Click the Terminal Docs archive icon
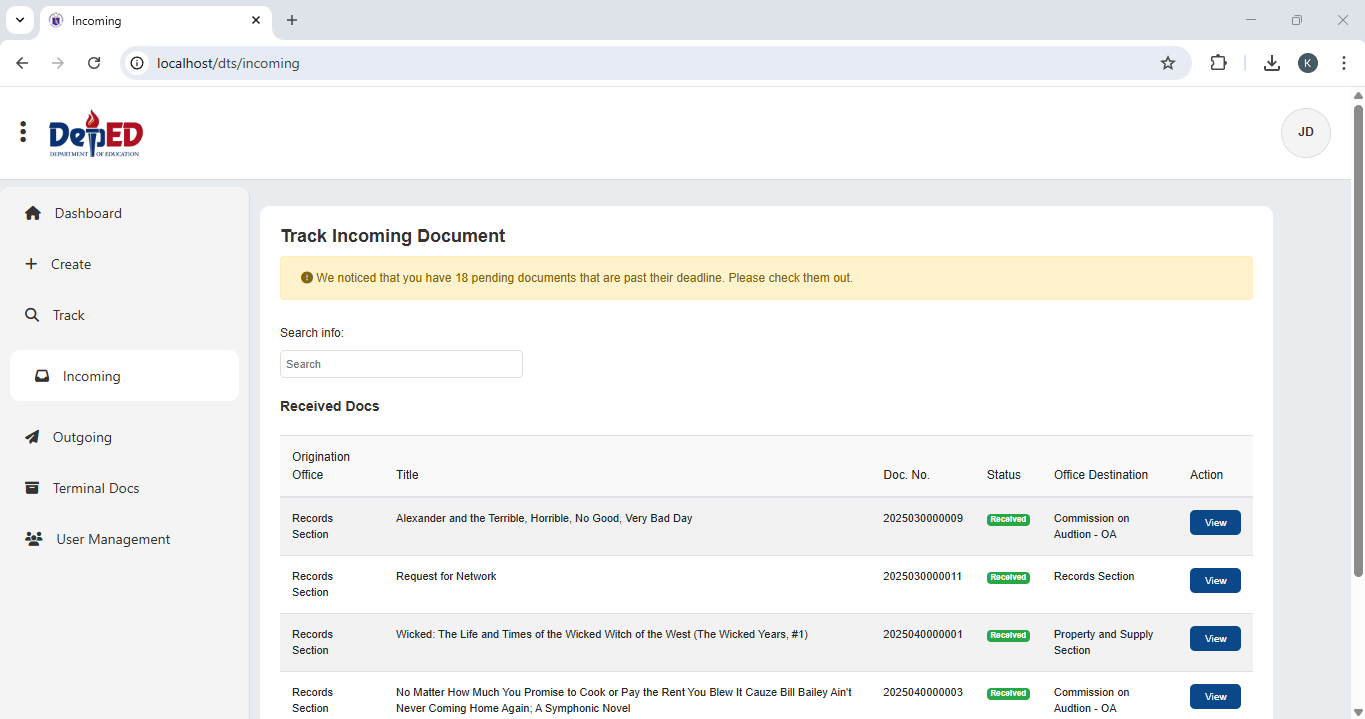Screen dimensions: 1365x719 click(32, 488)
